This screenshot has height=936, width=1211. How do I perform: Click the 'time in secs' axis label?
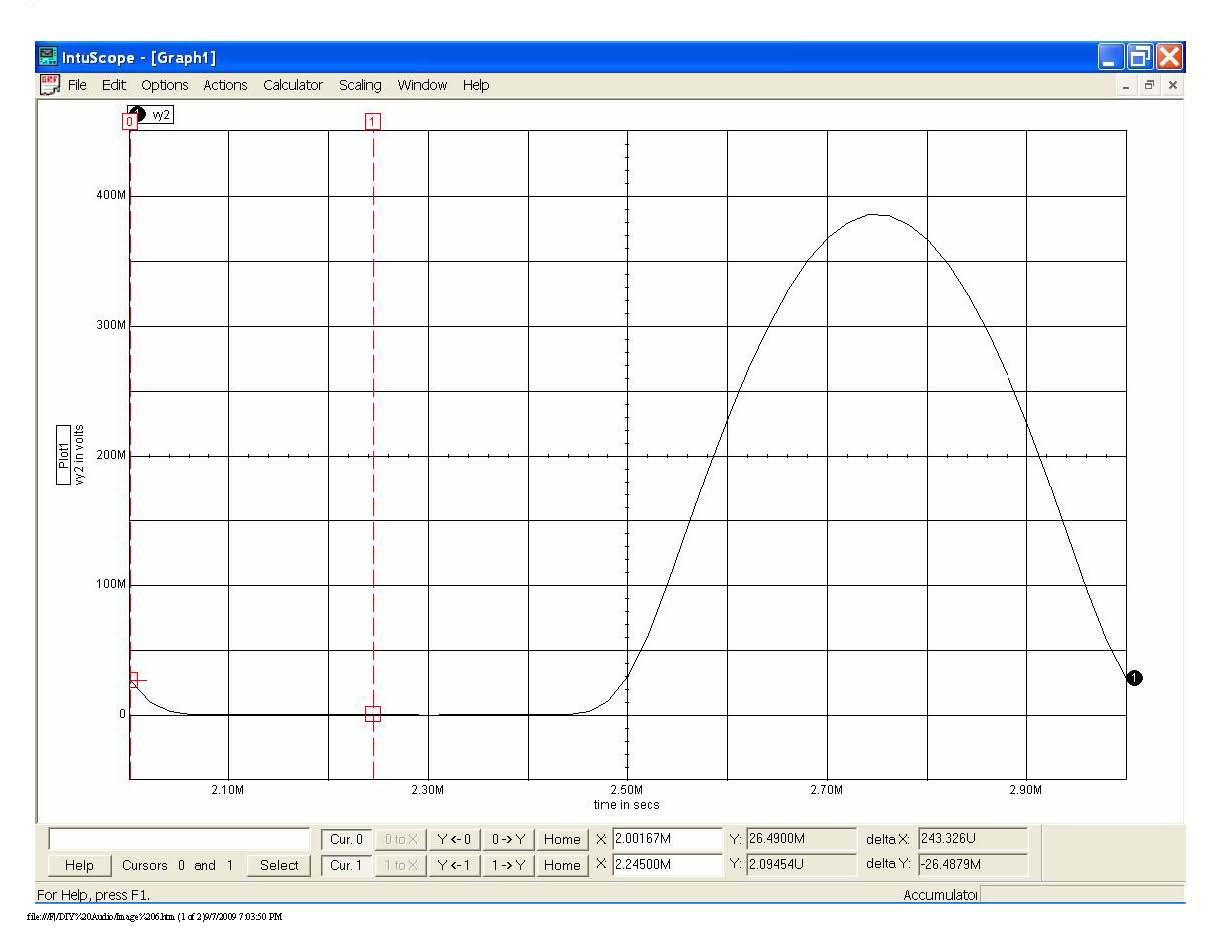(x=626, y=804)
